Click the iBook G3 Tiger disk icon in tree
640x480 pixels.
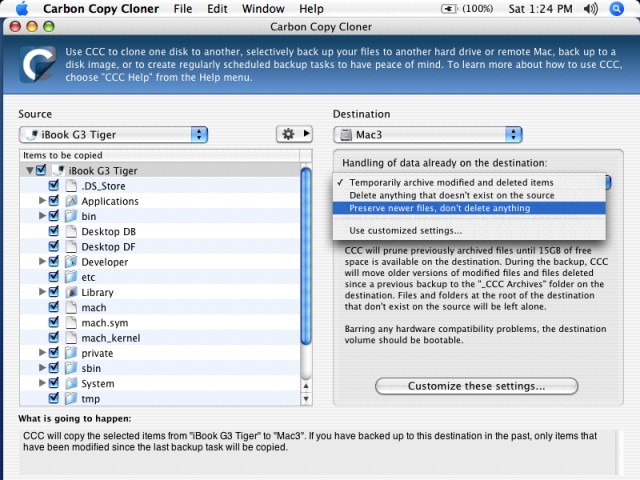[58, 170]
